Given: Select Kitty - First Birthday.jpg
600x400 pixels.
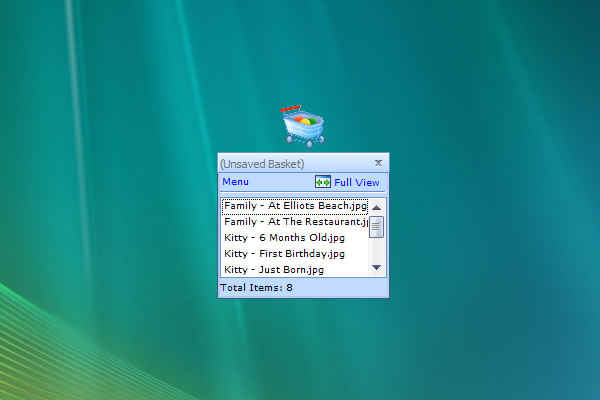Looking at the screenshot, I should [295, 254].
